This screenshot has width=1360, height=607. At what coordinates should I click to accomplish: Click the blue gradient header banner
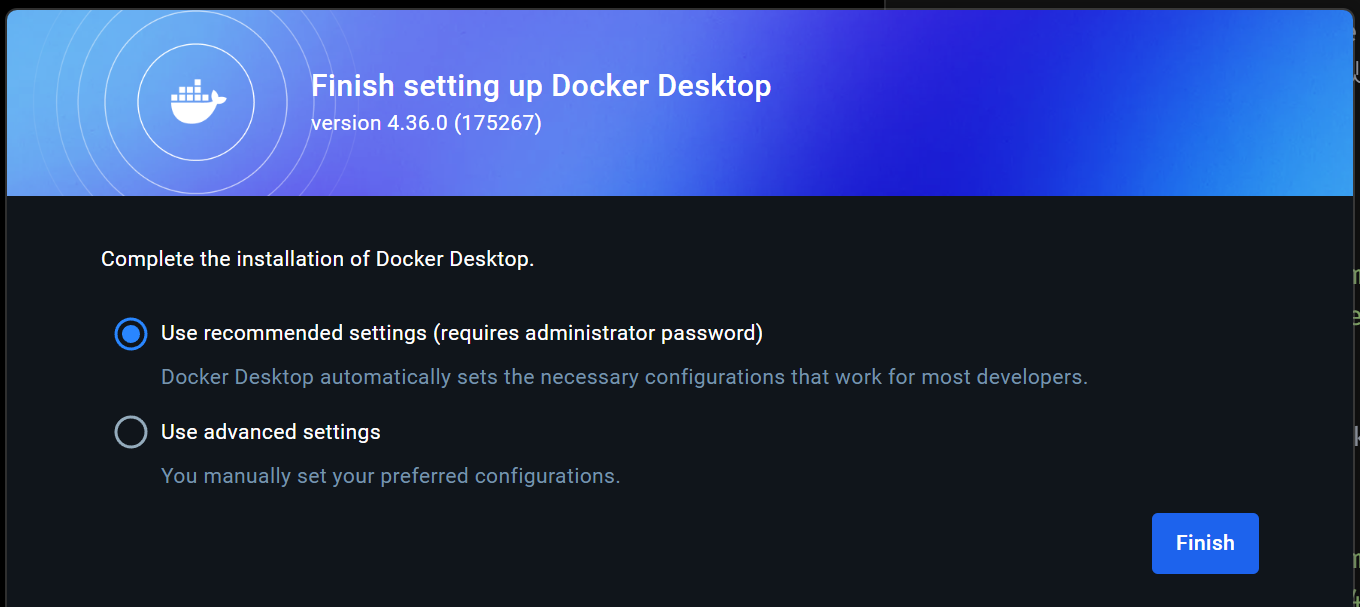click(1000, 100)
